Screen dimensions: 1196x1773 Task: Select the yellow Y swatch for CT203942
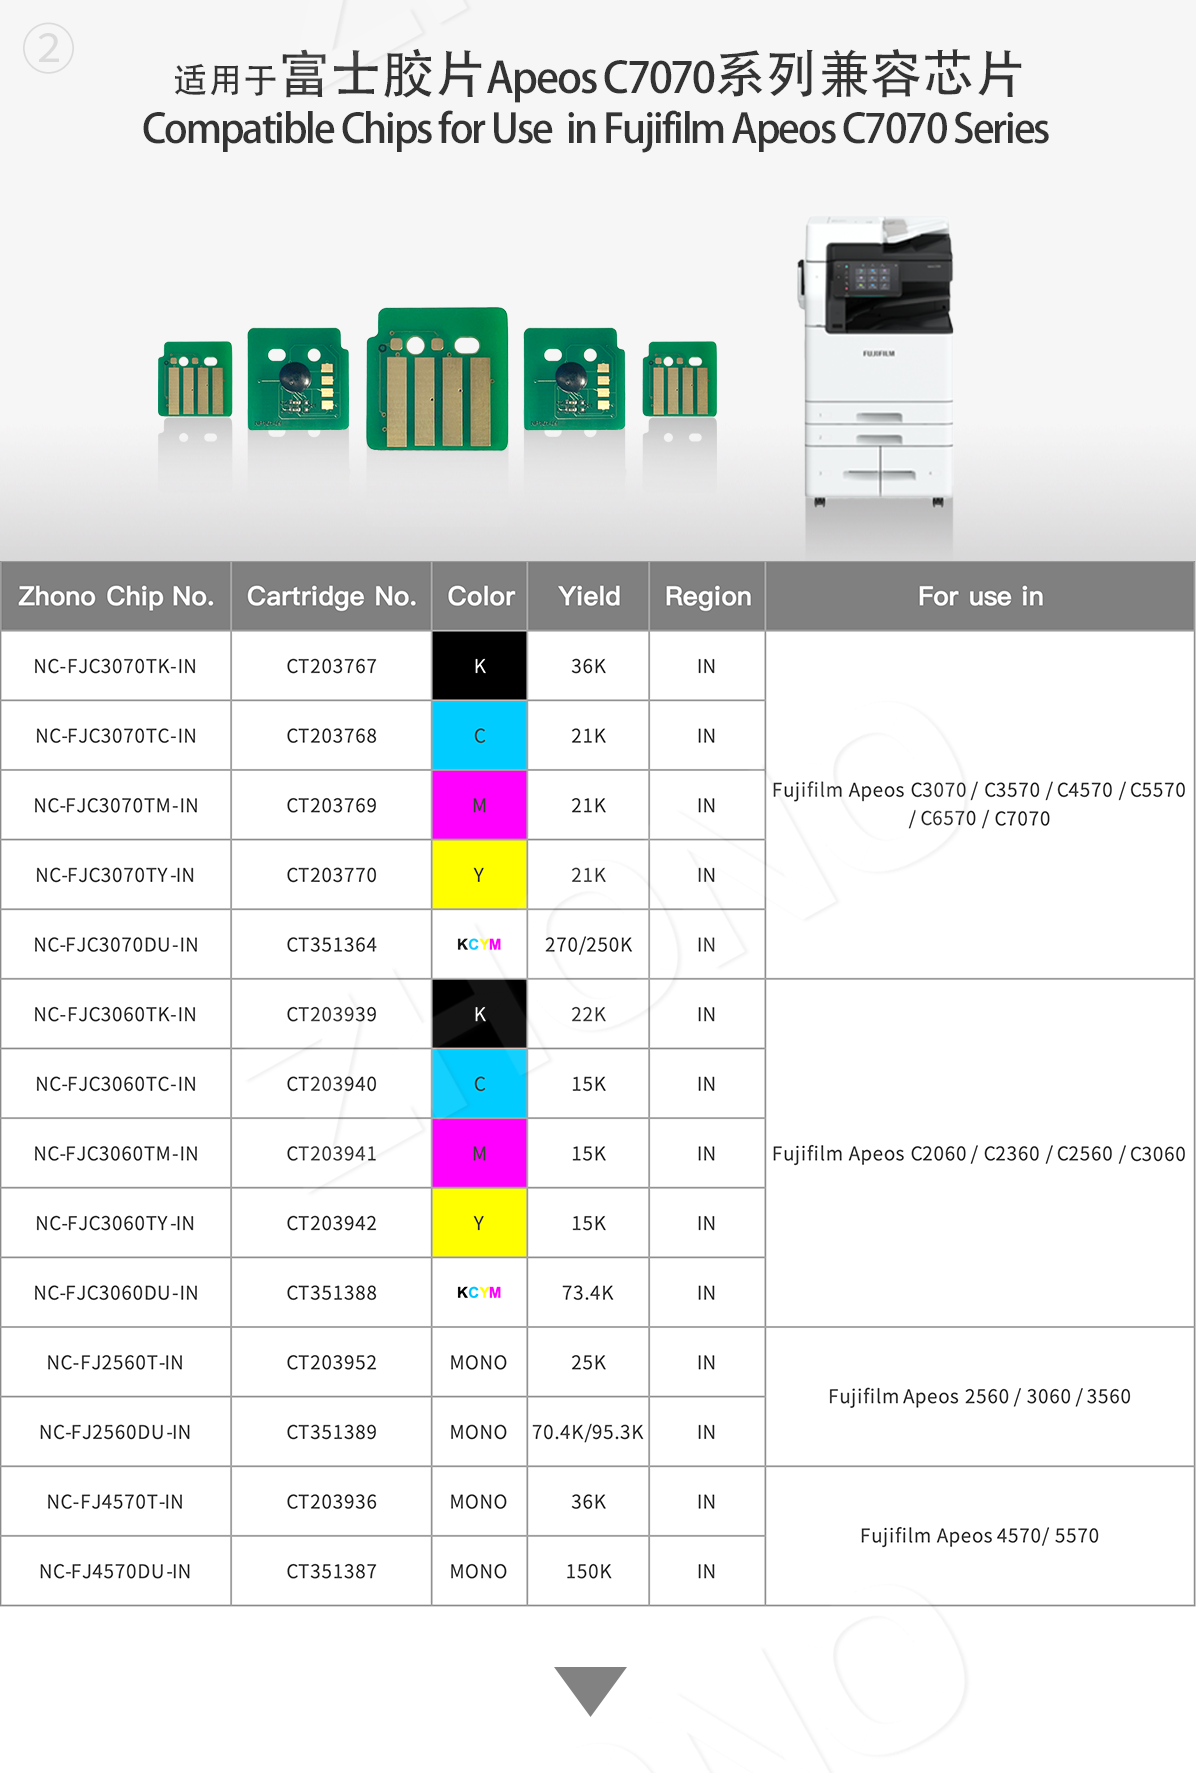[479, 1223]
